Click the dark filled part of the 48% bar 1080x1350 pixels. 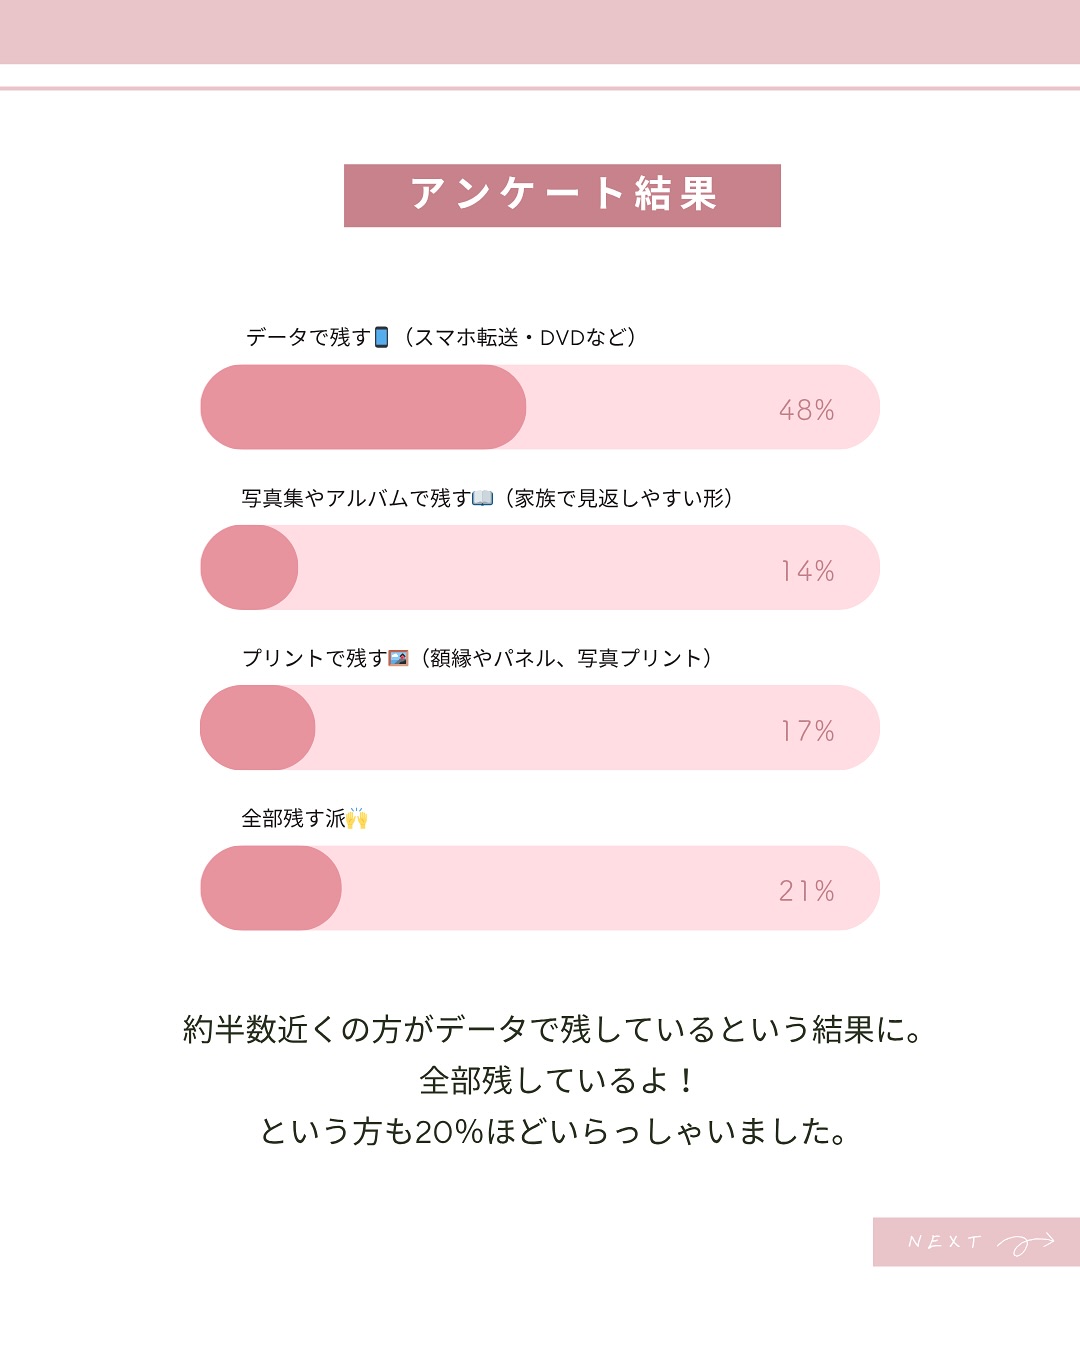363,407
